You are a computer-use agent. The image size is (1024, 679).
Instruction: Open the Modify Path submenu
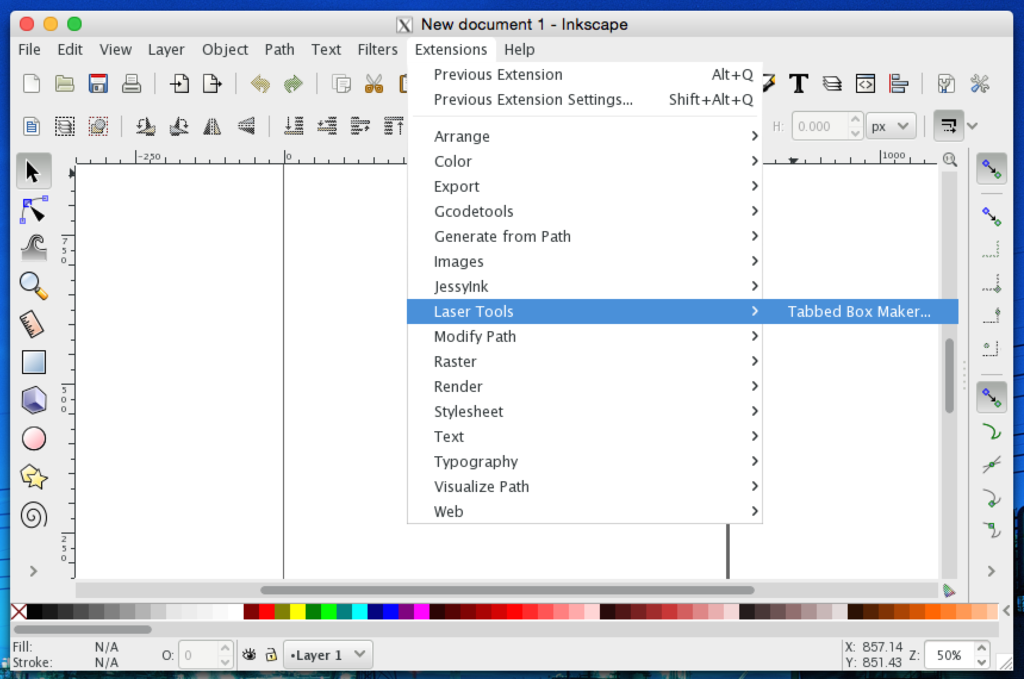584,336
